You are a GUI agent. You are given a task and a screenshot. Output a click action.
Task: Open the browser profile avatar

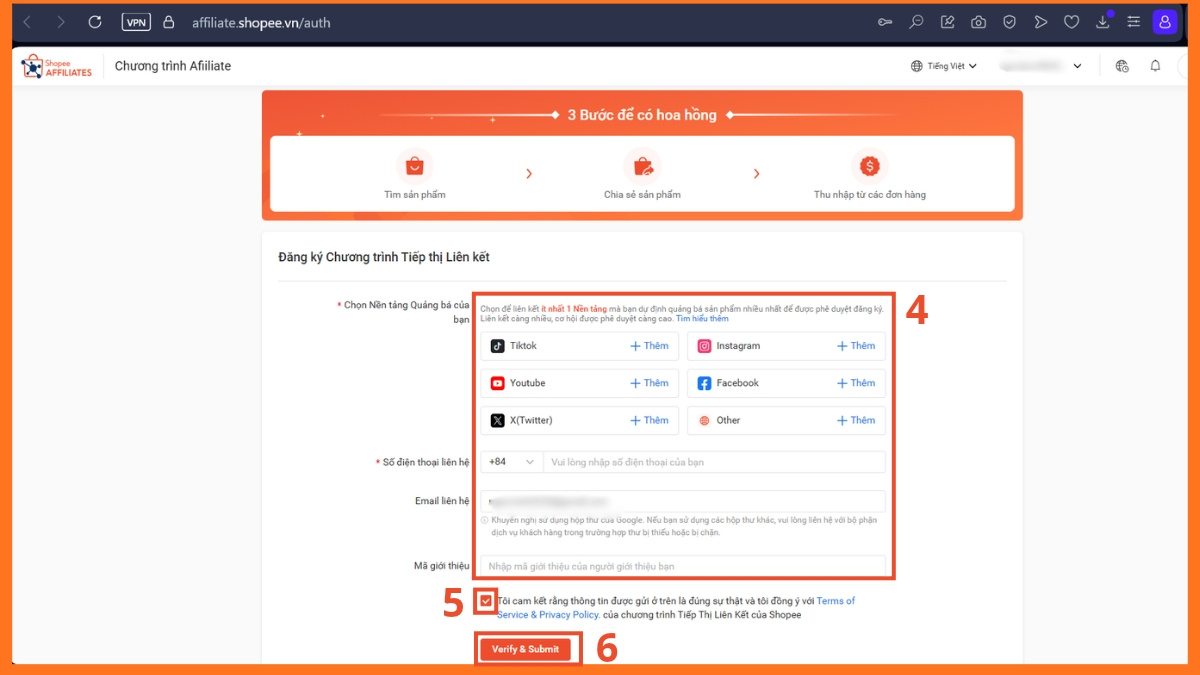(x=1165, y=22)
